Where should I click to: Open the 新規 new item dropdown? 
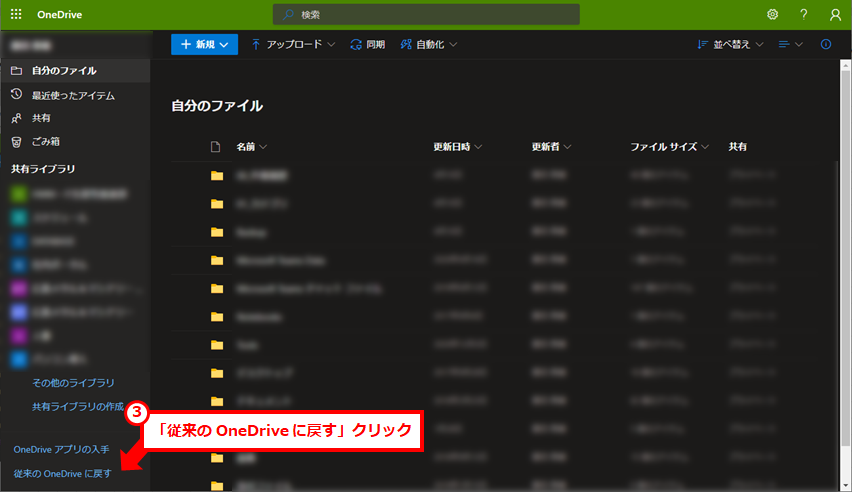pos(204,45)
